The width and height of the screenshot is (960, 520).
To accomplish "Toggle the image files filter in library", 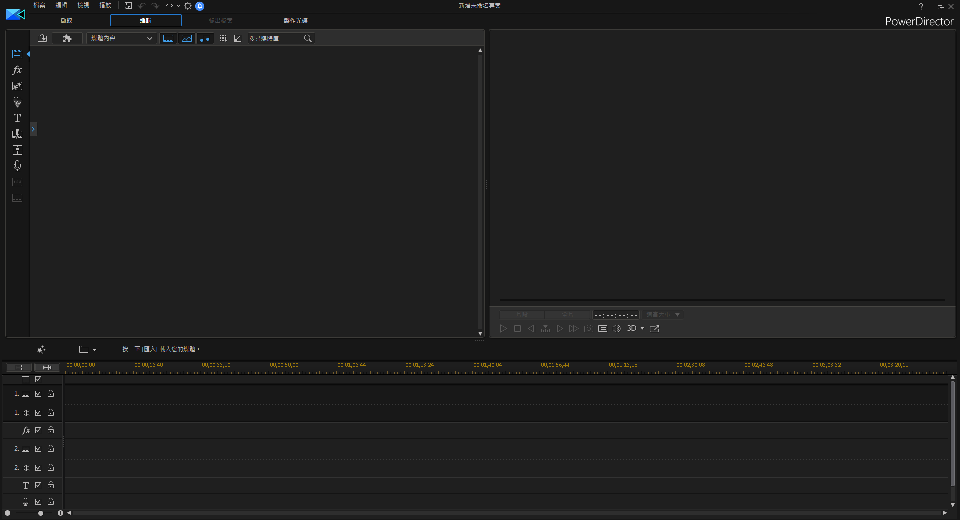I will (187, 38).
